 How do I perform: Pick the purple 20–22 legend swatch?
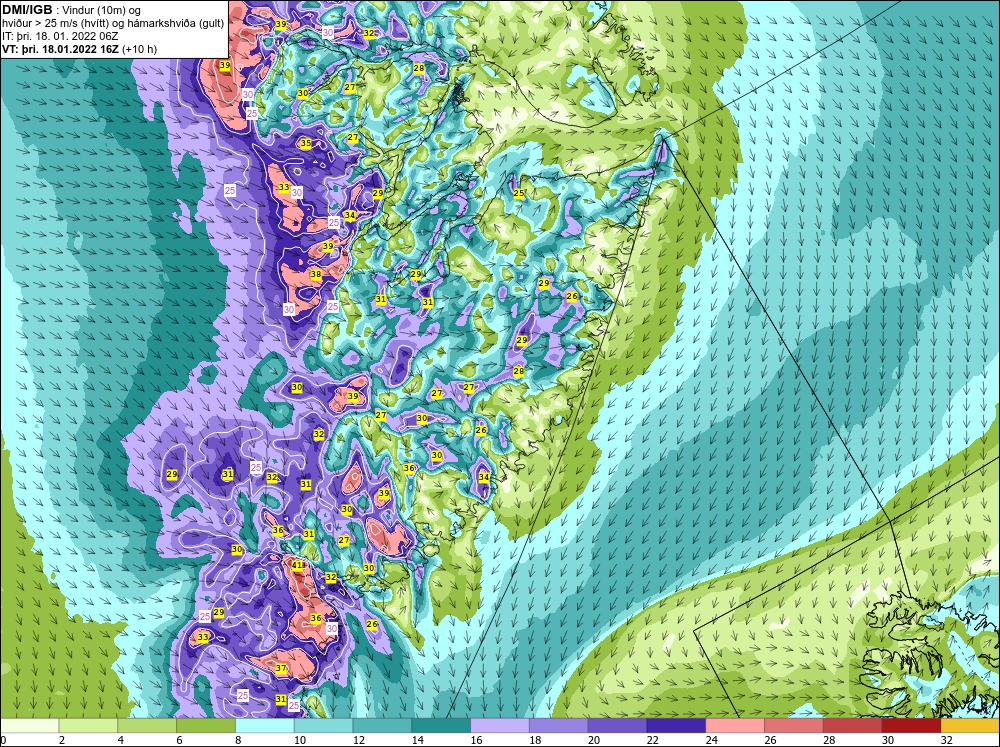(x=617, y=725)
